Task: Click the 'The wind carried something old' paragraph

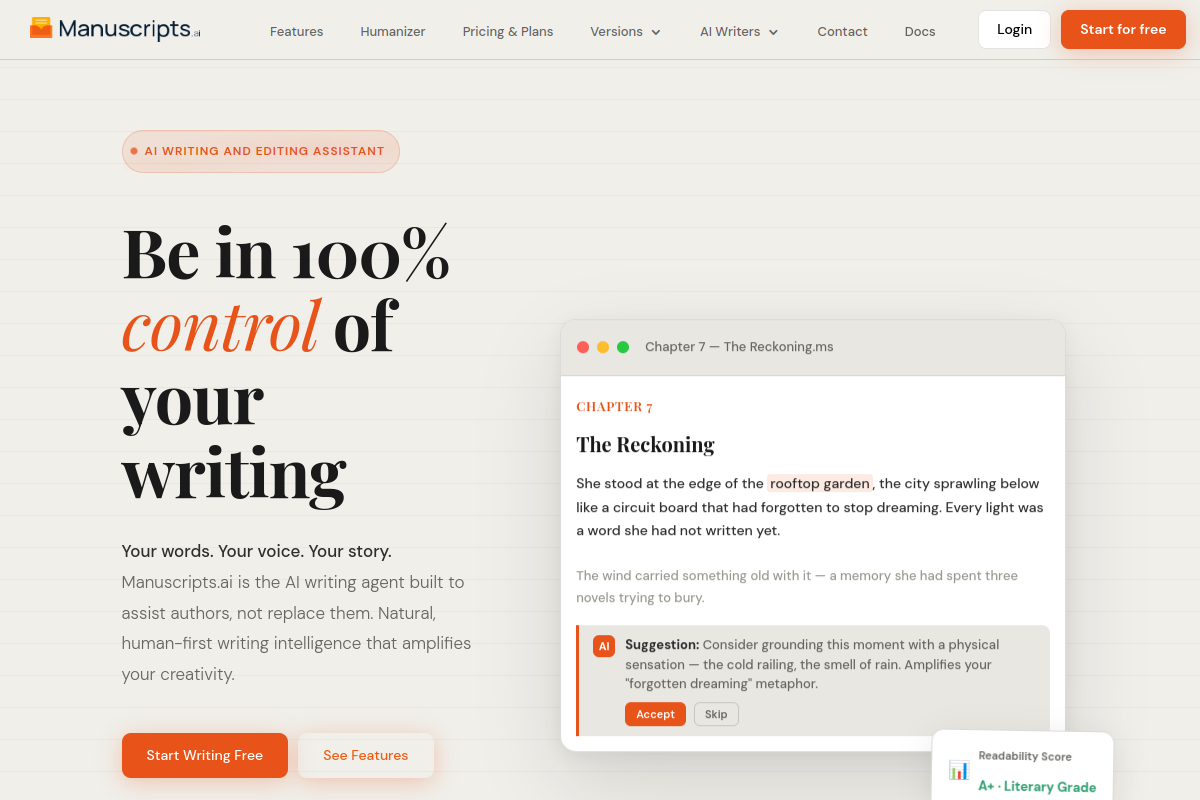Action: tap(797, 587)
